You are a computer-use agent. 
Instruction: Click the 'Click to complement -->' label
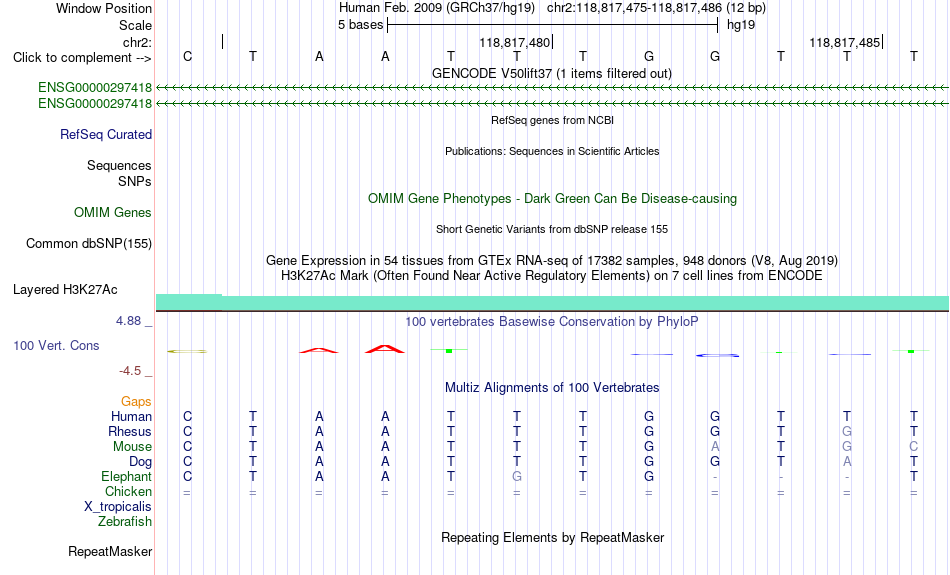[82, 58]
